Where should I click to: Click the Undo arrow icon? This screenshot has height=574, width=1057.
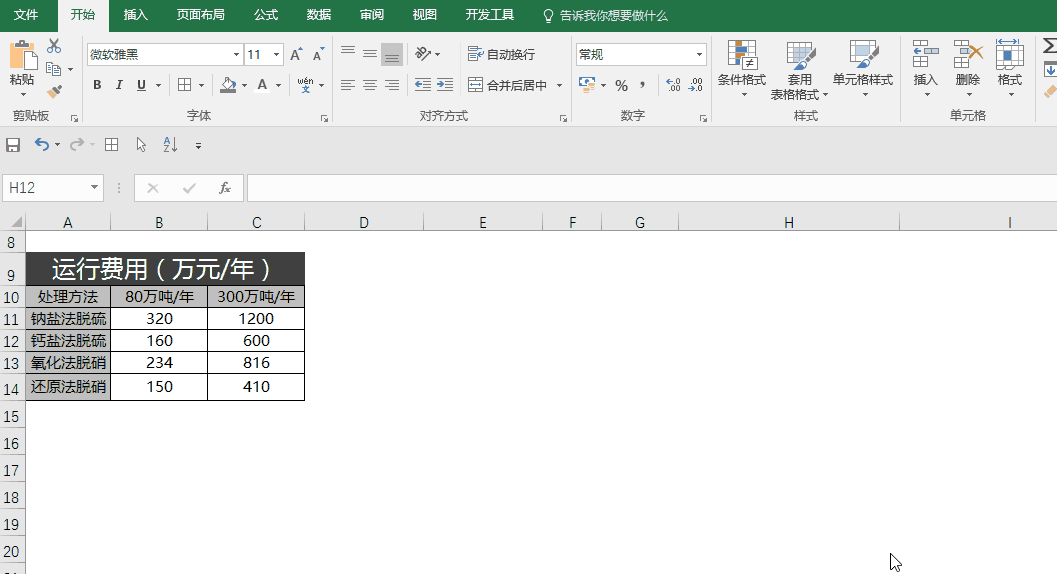click(41, 145)
